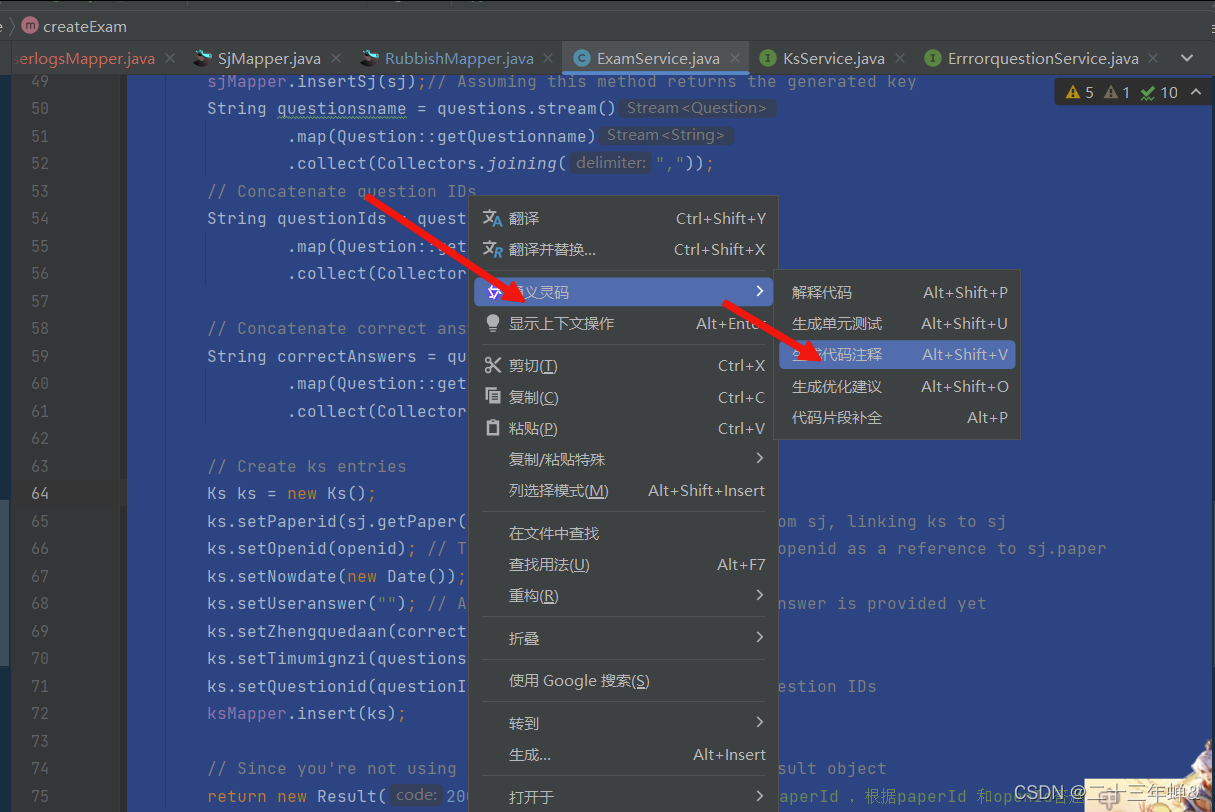Close the KsService.java tab
The image size is (1215, 812).
(900, 59)
